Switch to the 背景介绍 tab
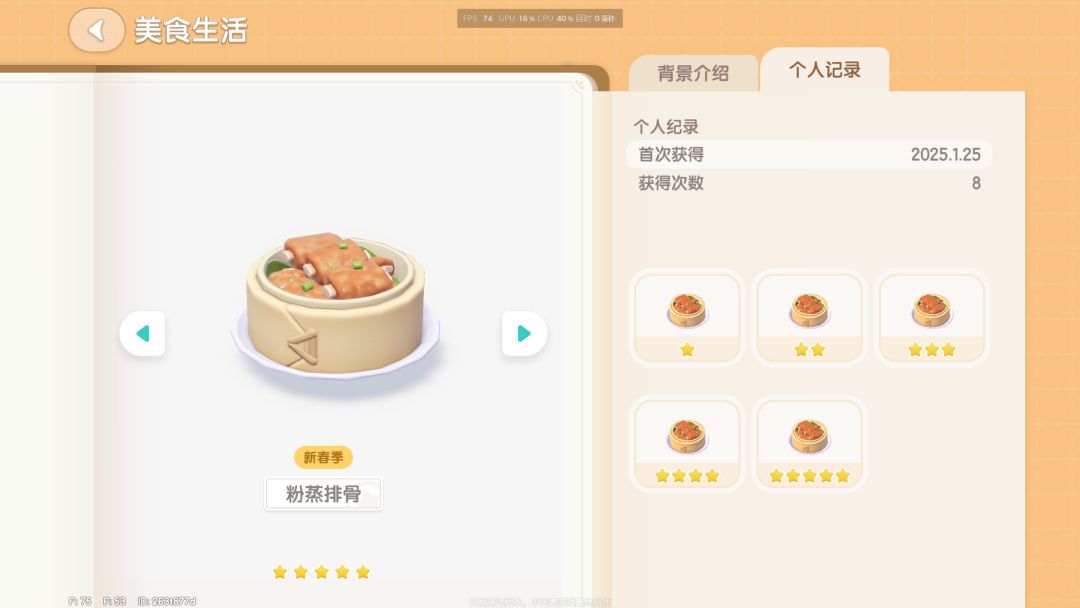 pyautogui.click(x=693, y=73)
